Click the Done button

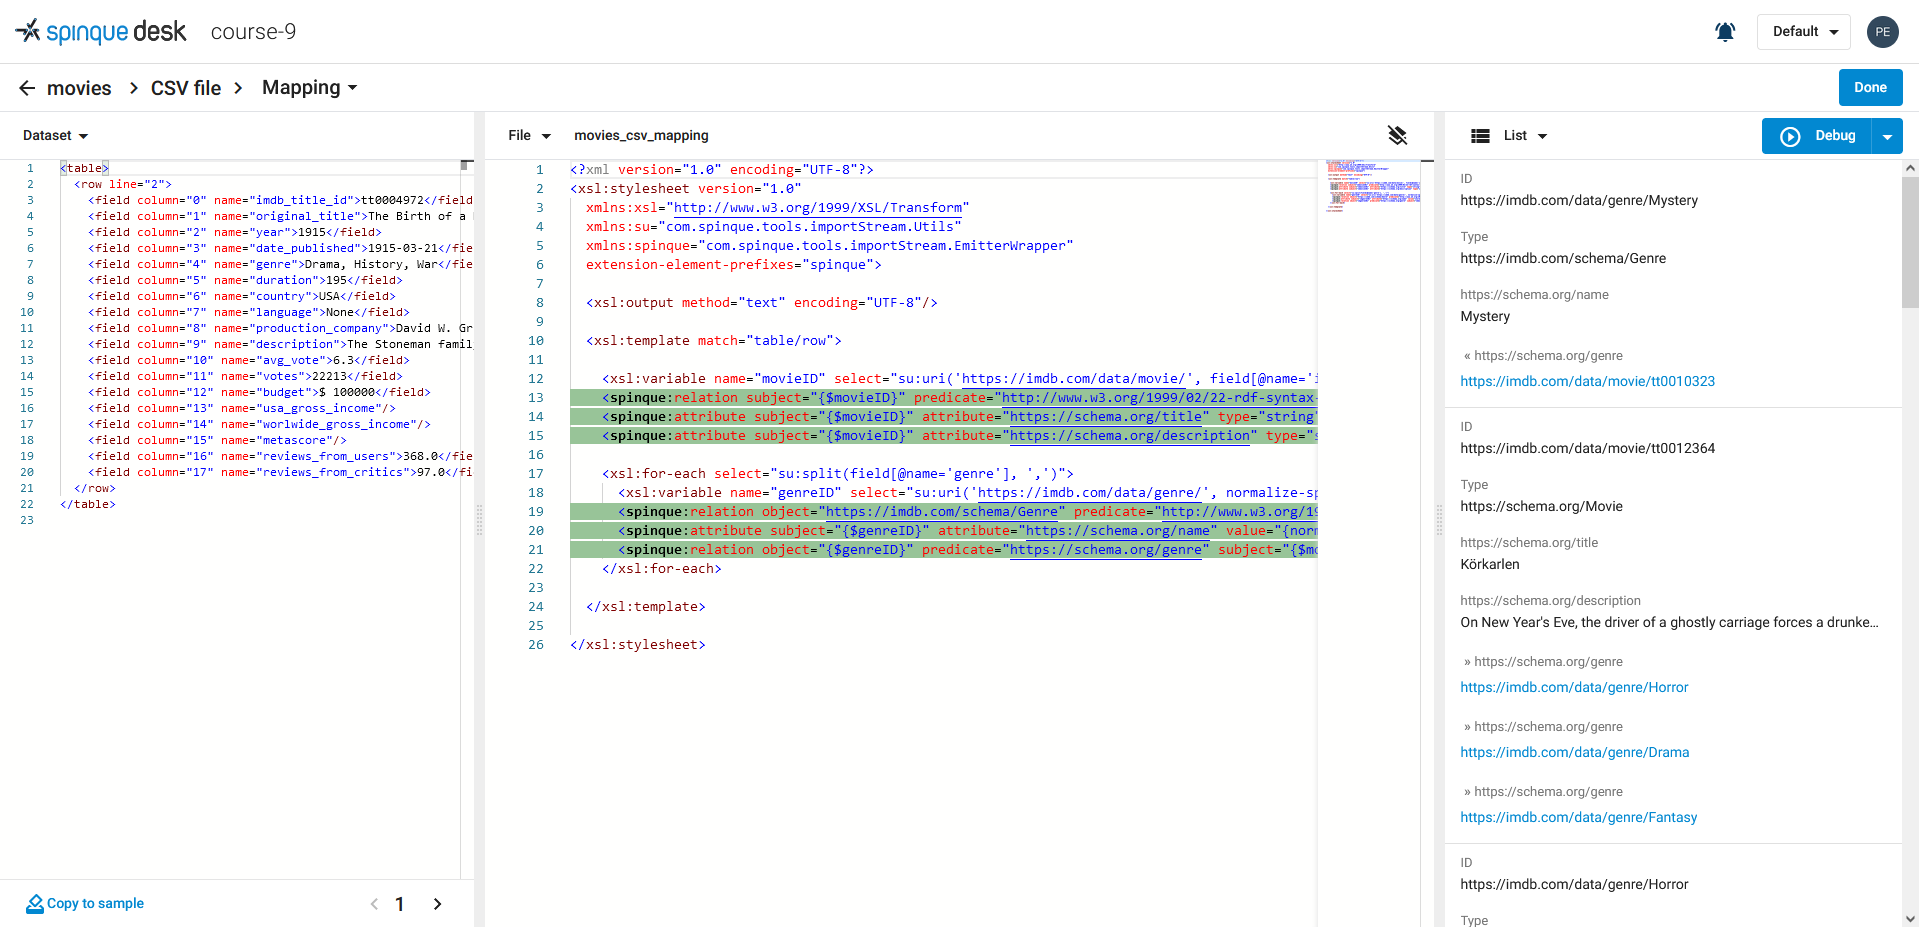pyautogui.click(x=1870, y=88)
